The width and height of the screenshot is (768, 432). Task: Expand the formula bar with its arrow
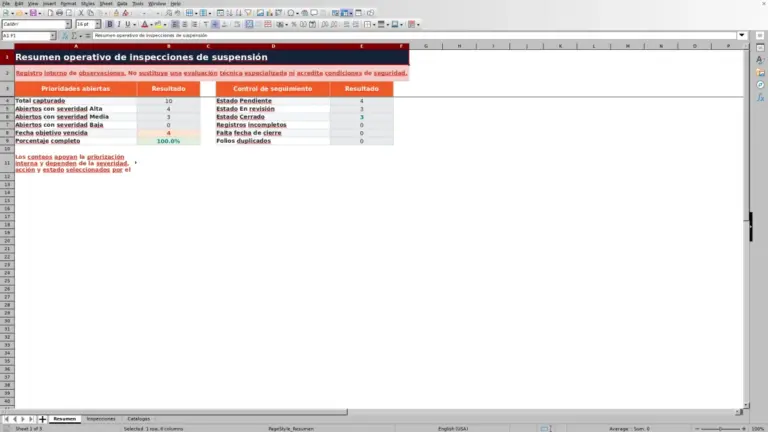coord(742,35)
